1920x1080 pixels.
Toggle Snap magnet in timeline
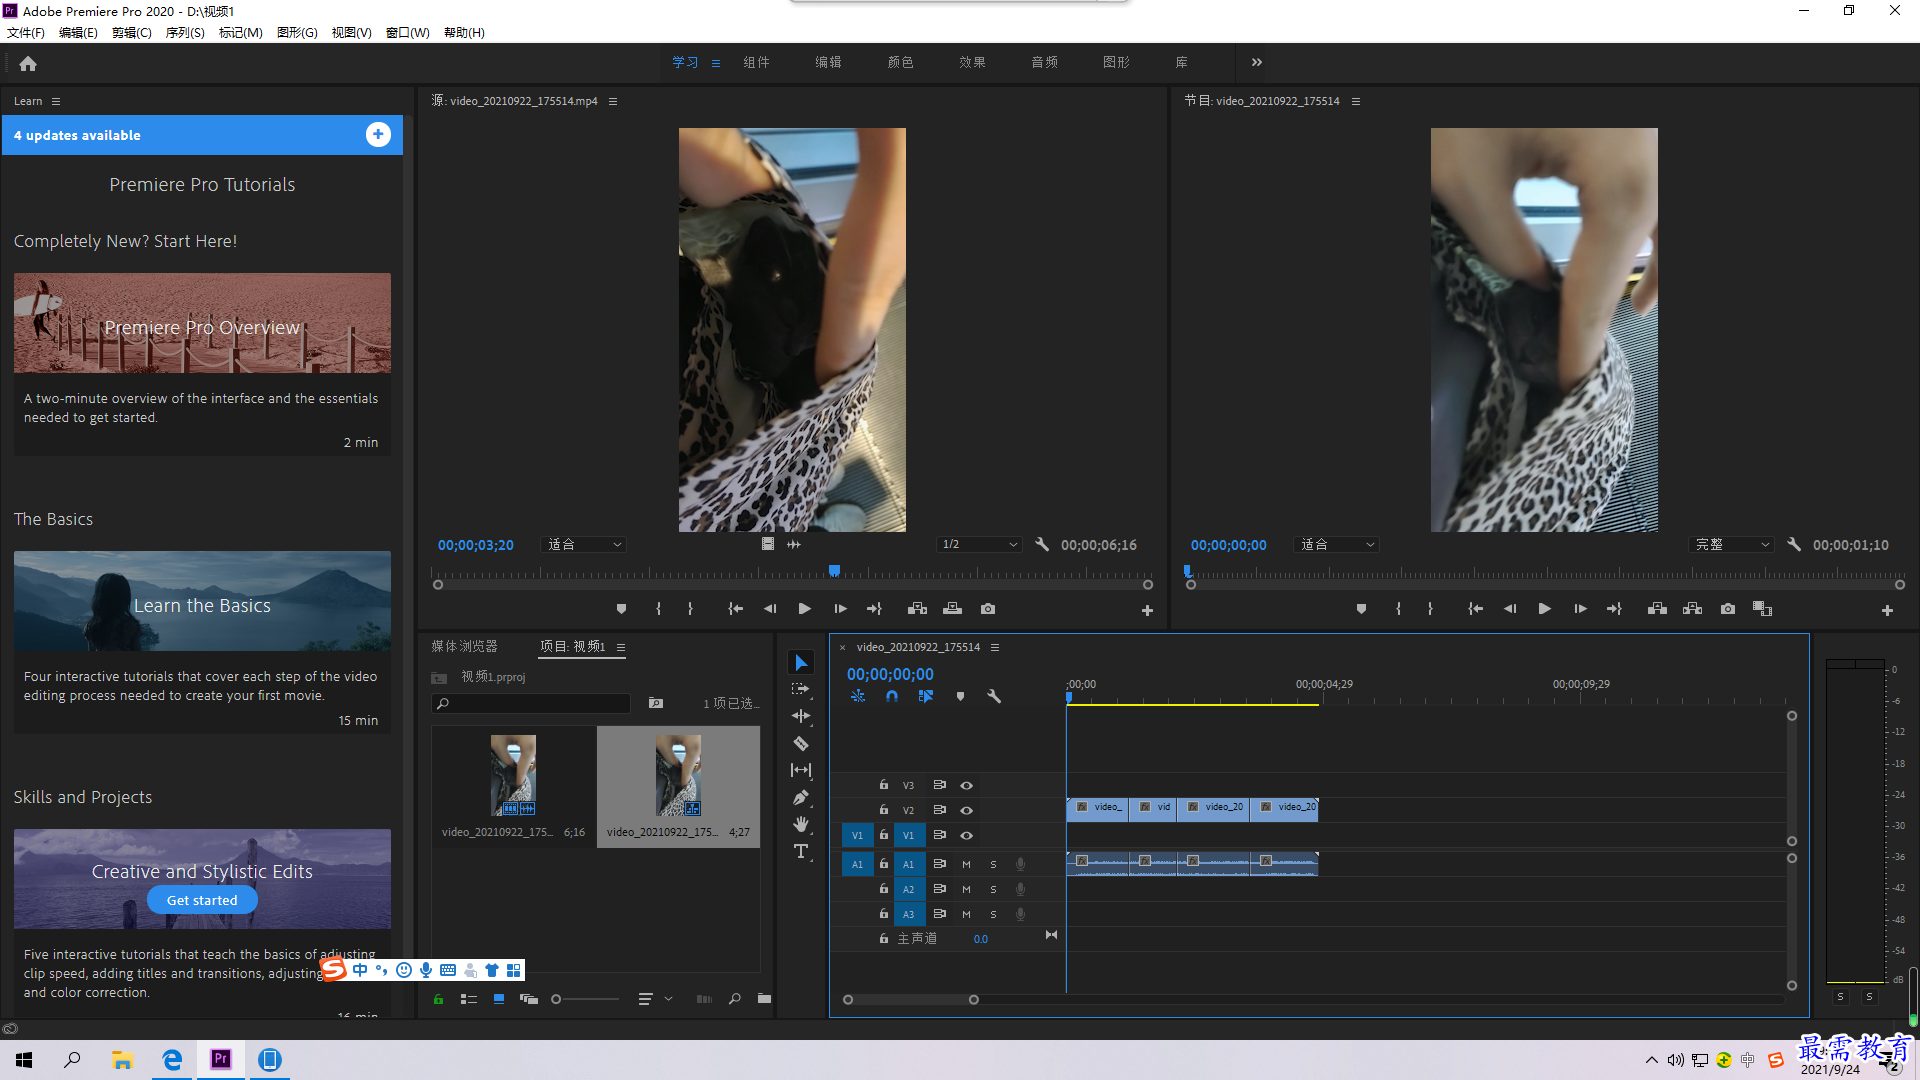pyautogui.click(x=892, y=696)
